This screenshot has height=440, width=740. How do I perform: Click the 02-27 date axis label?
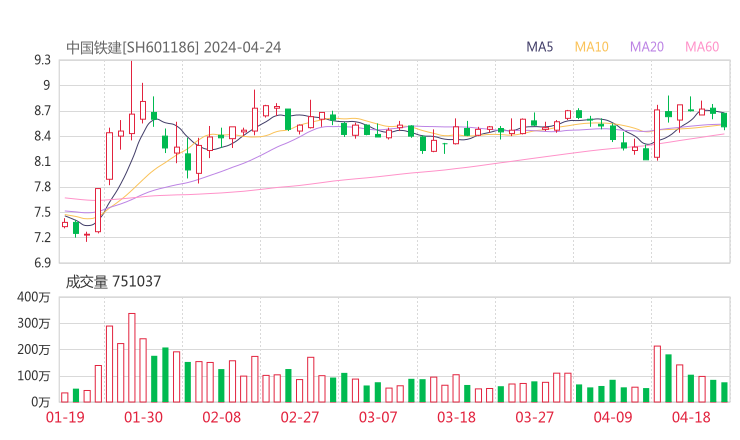(x=300, y=417)
